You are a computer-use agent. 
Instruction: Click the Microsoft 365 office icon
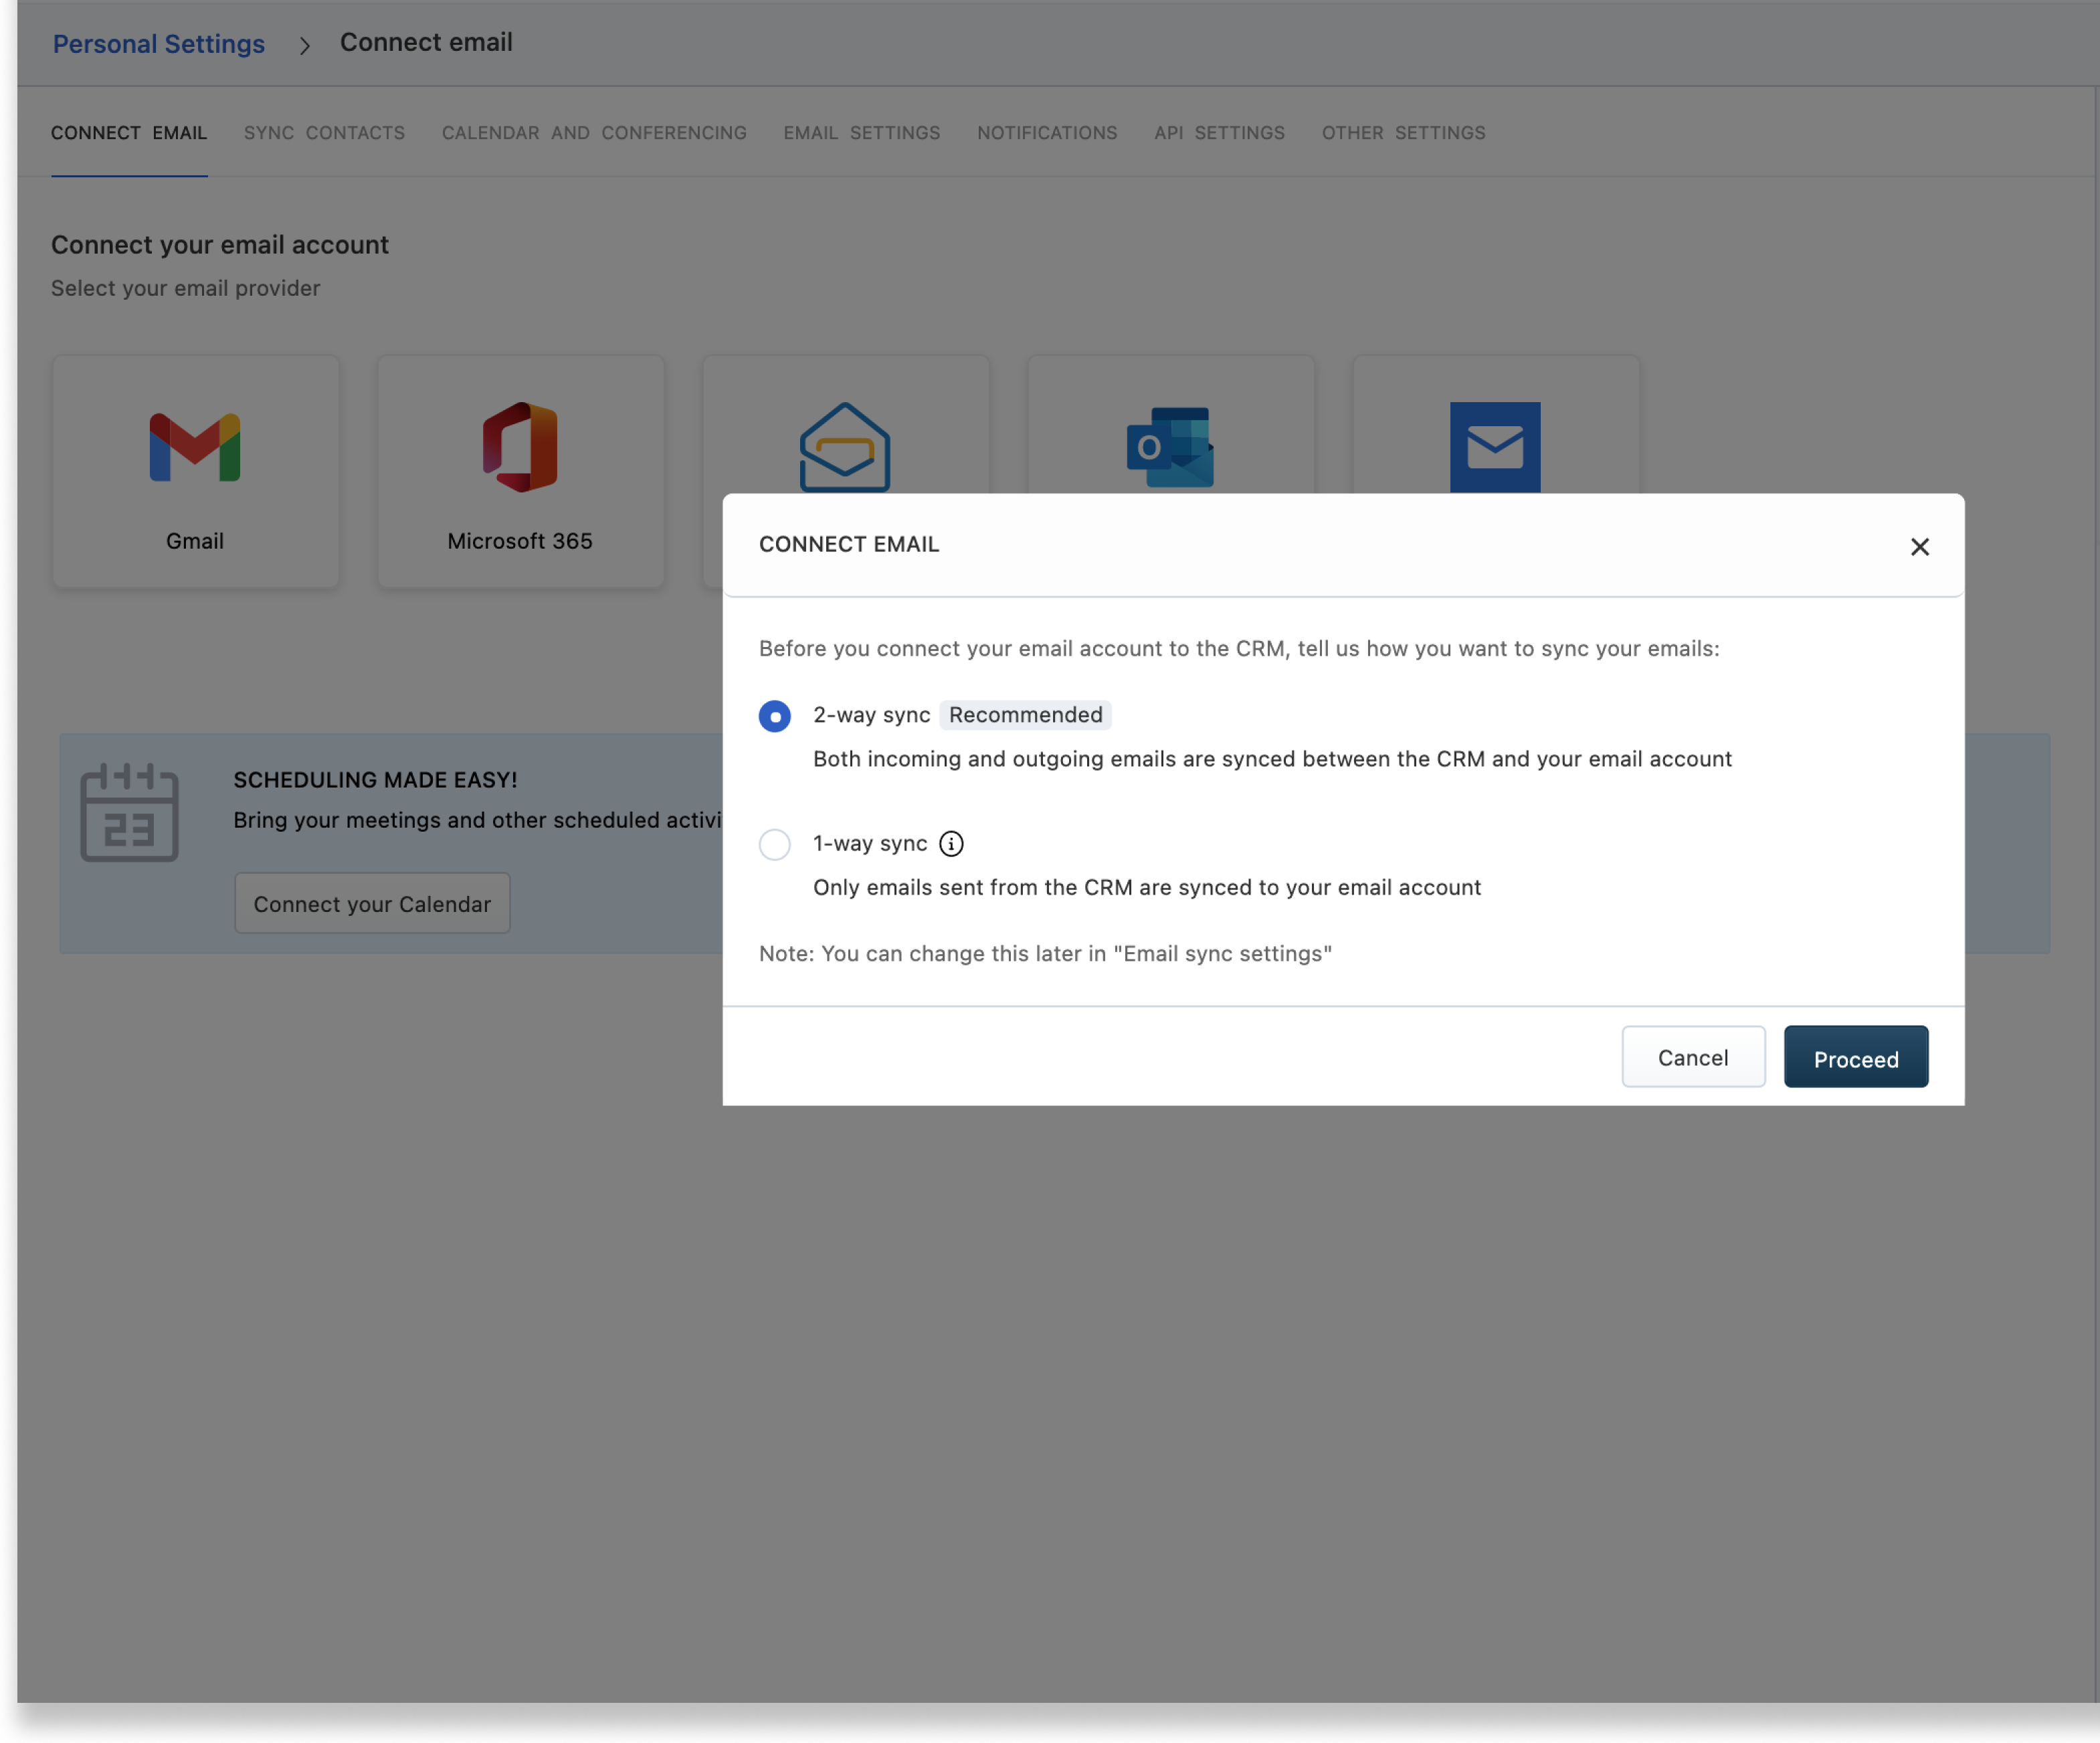520,447
